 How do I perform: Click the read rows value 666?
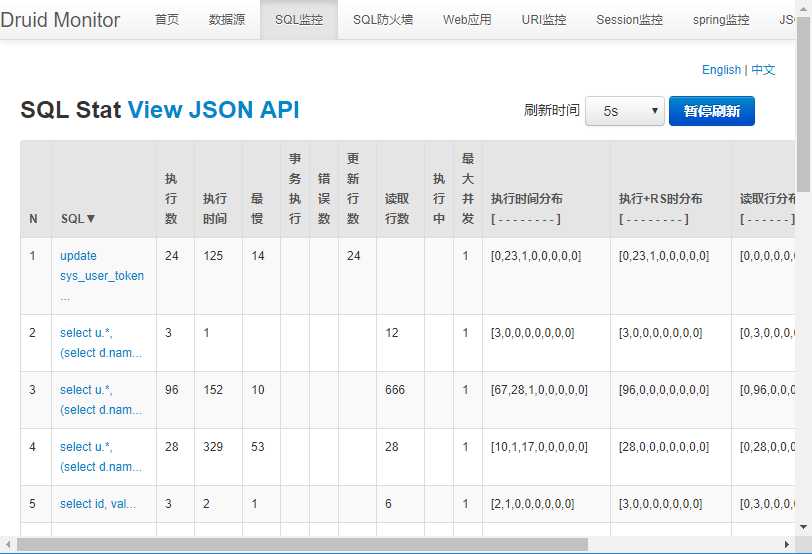(395, 390)
